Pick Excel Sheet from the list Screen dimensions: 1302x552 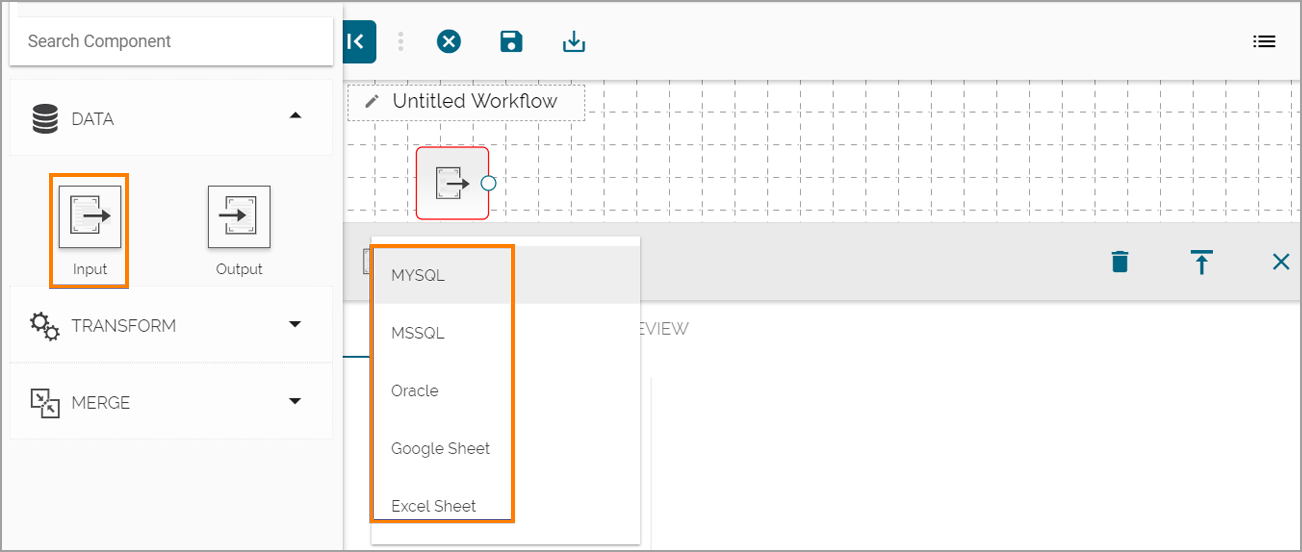click(x=434, y=506)
